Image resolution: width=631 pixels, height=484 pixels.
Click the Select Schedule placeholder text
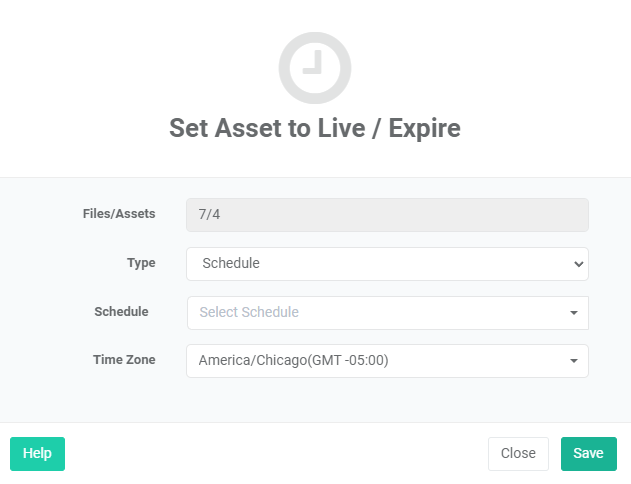(249, 312)
